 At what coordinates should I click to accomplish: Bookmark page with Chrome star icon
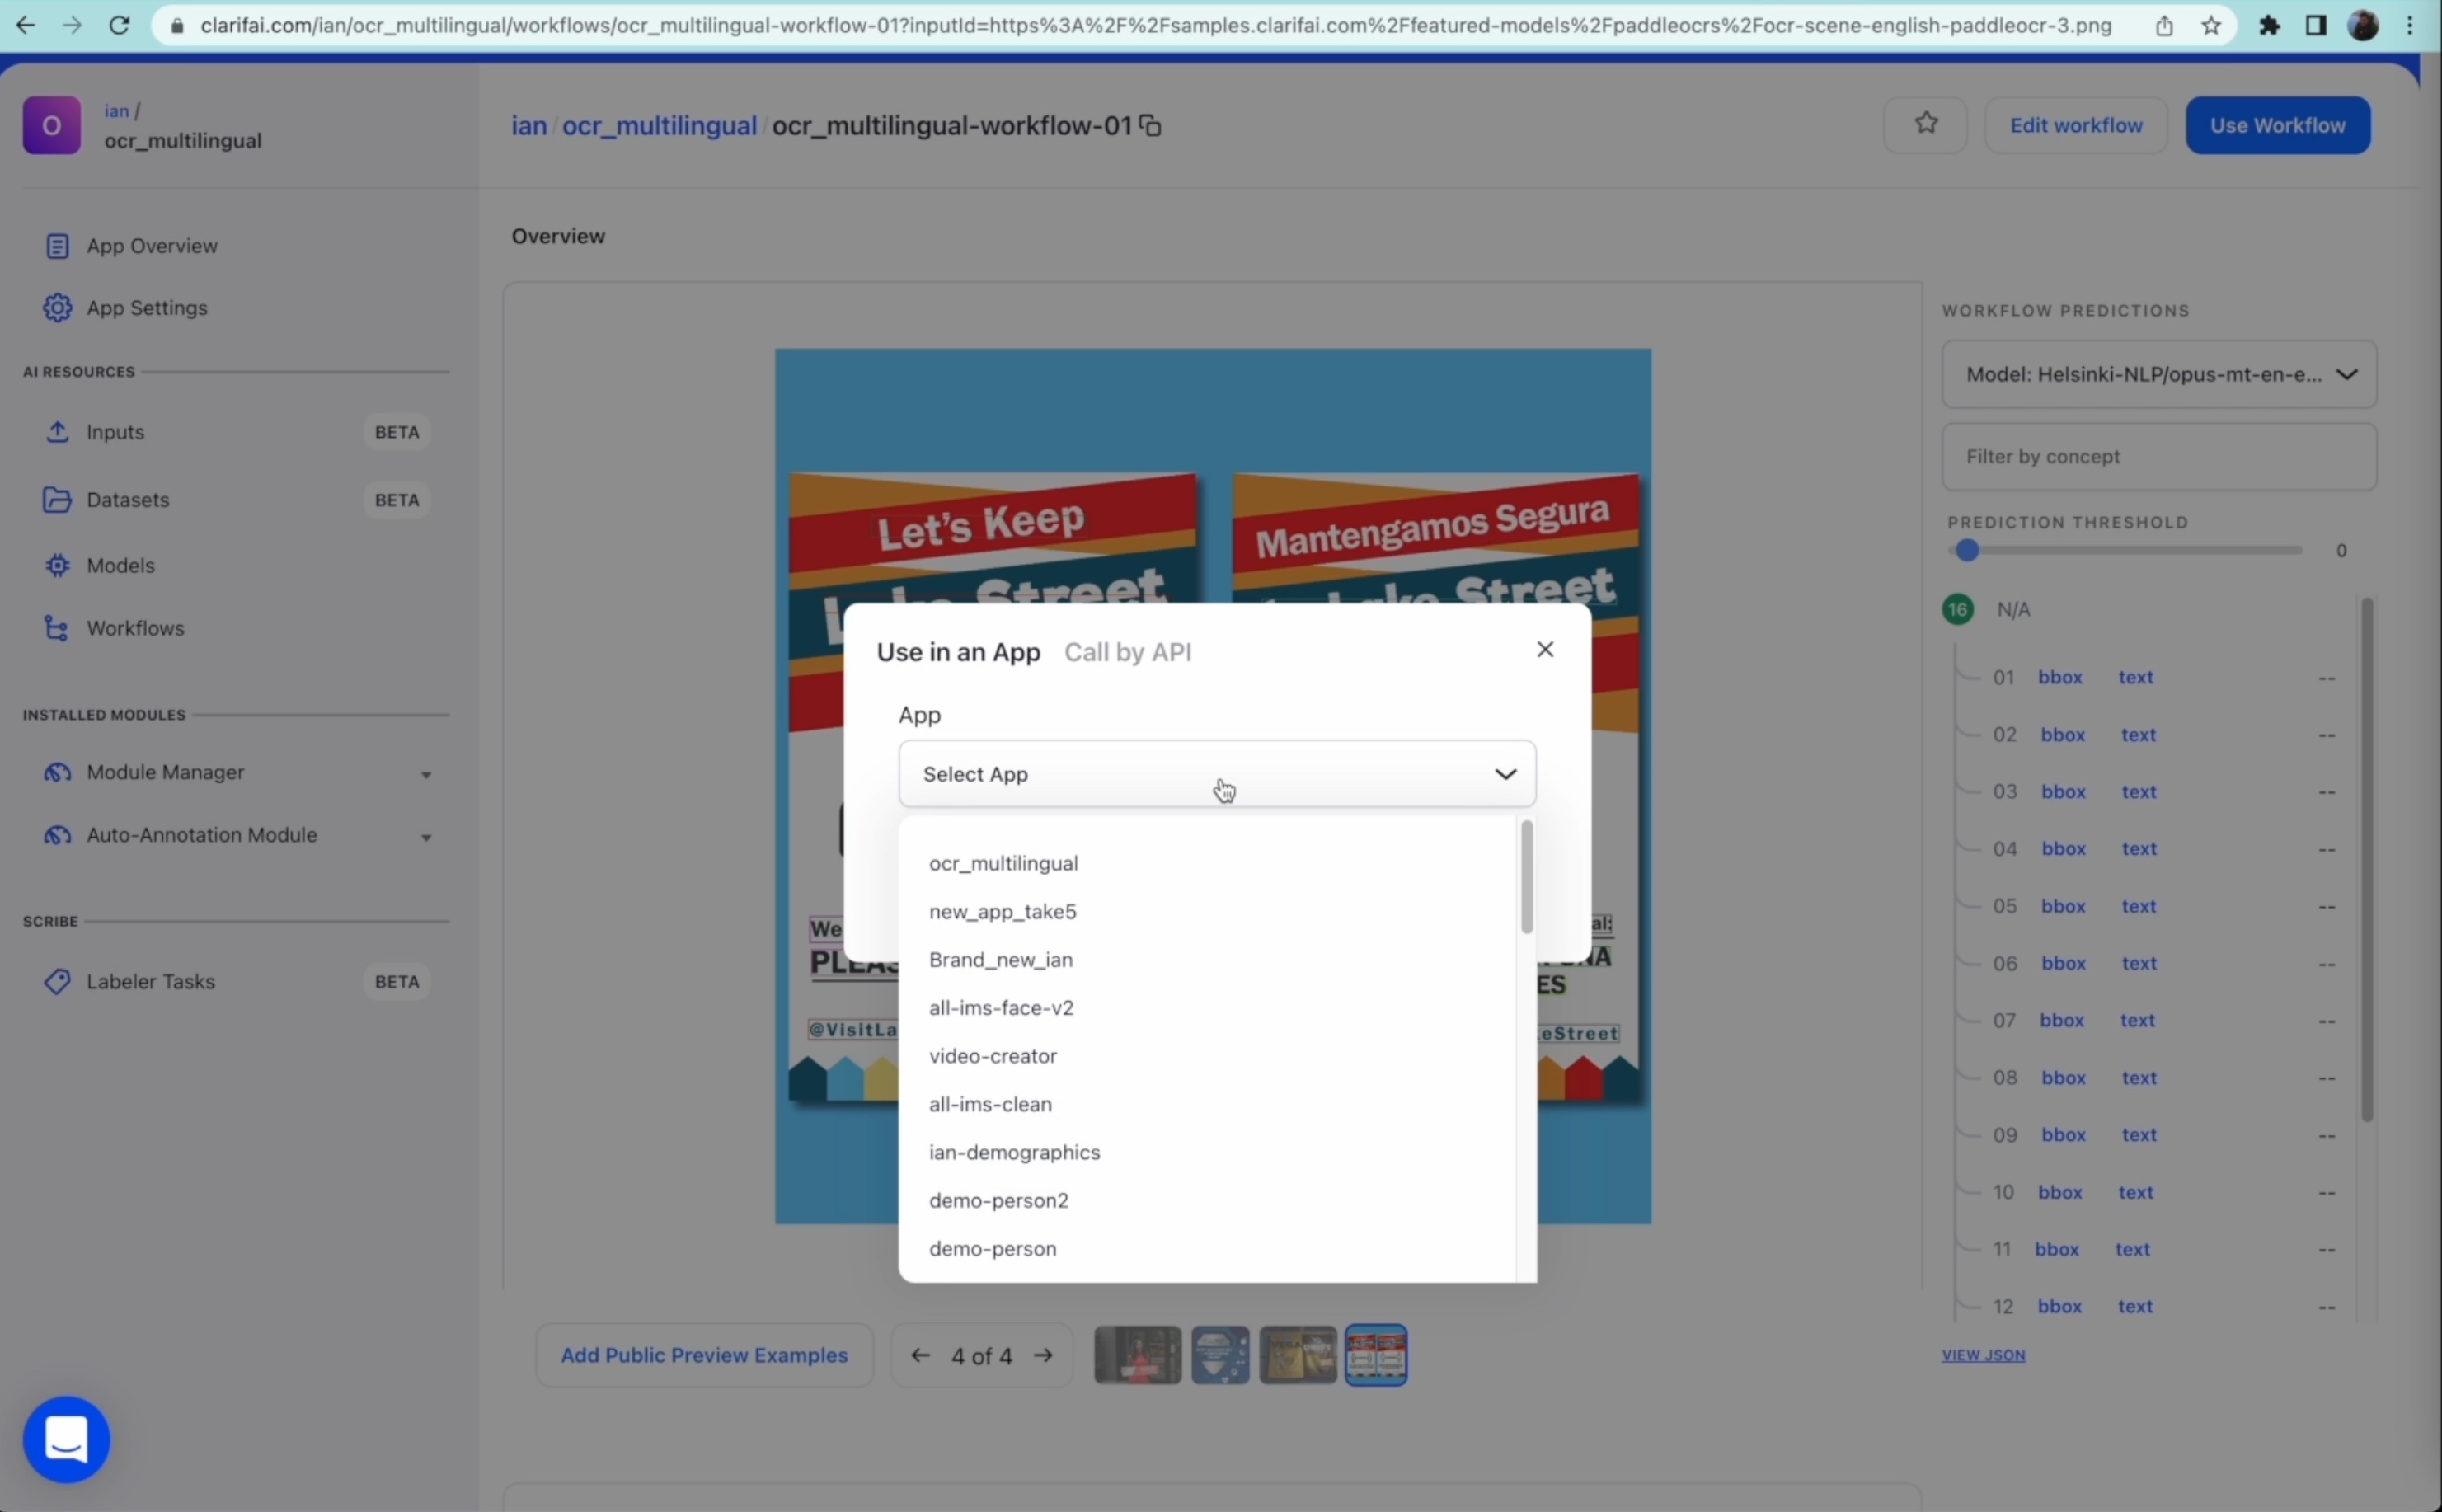(x=2210, y=26)
